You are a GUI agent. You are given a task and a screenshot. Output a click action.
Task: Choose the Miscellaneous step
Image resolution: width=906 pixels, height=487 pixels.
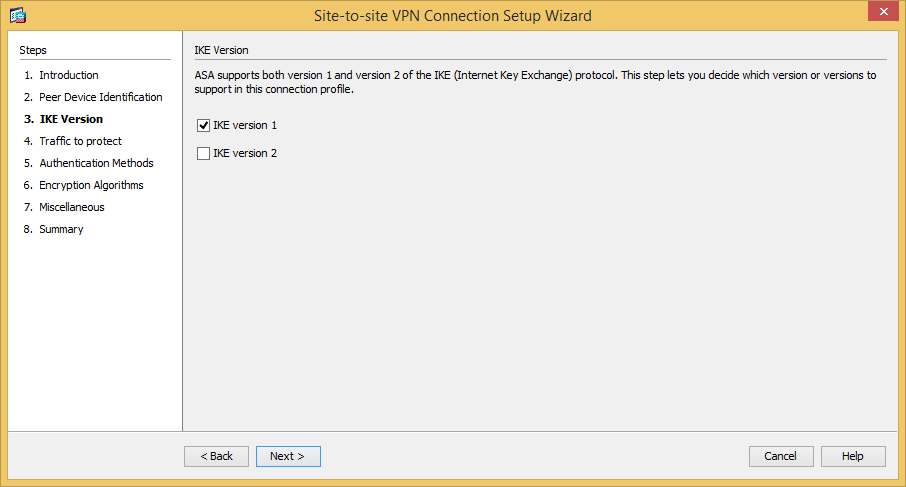(64, 207)
